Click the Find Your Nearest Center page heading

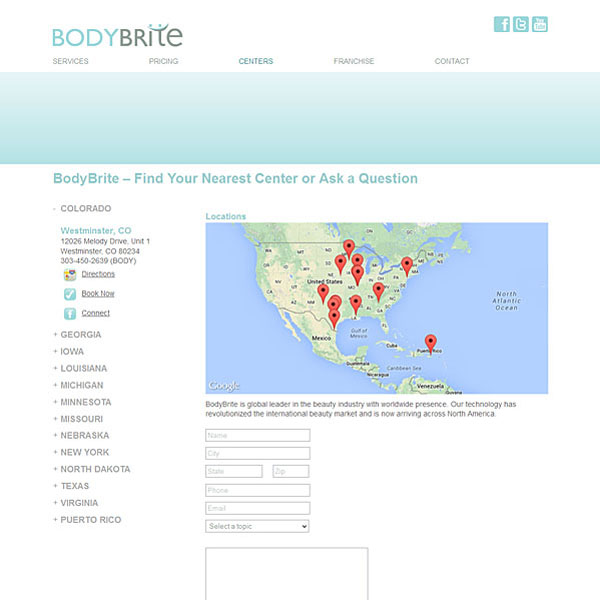tap(235, 178)
